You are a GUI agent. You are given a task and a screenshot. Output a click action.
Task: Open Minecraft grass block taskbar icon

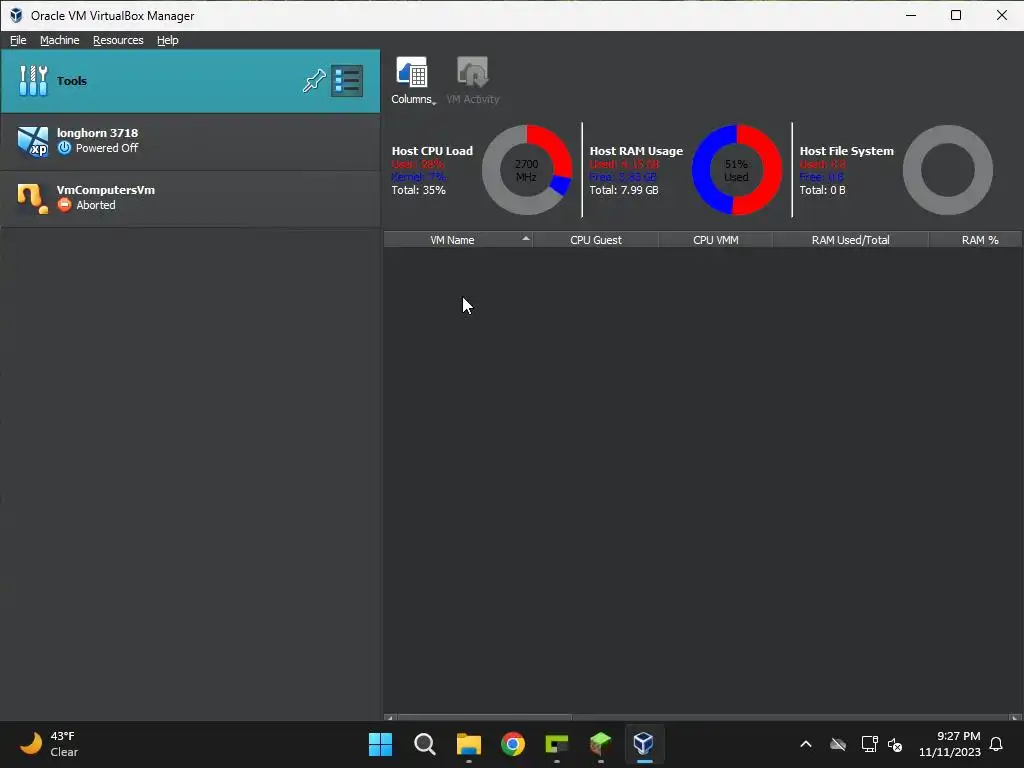[600, 744]
